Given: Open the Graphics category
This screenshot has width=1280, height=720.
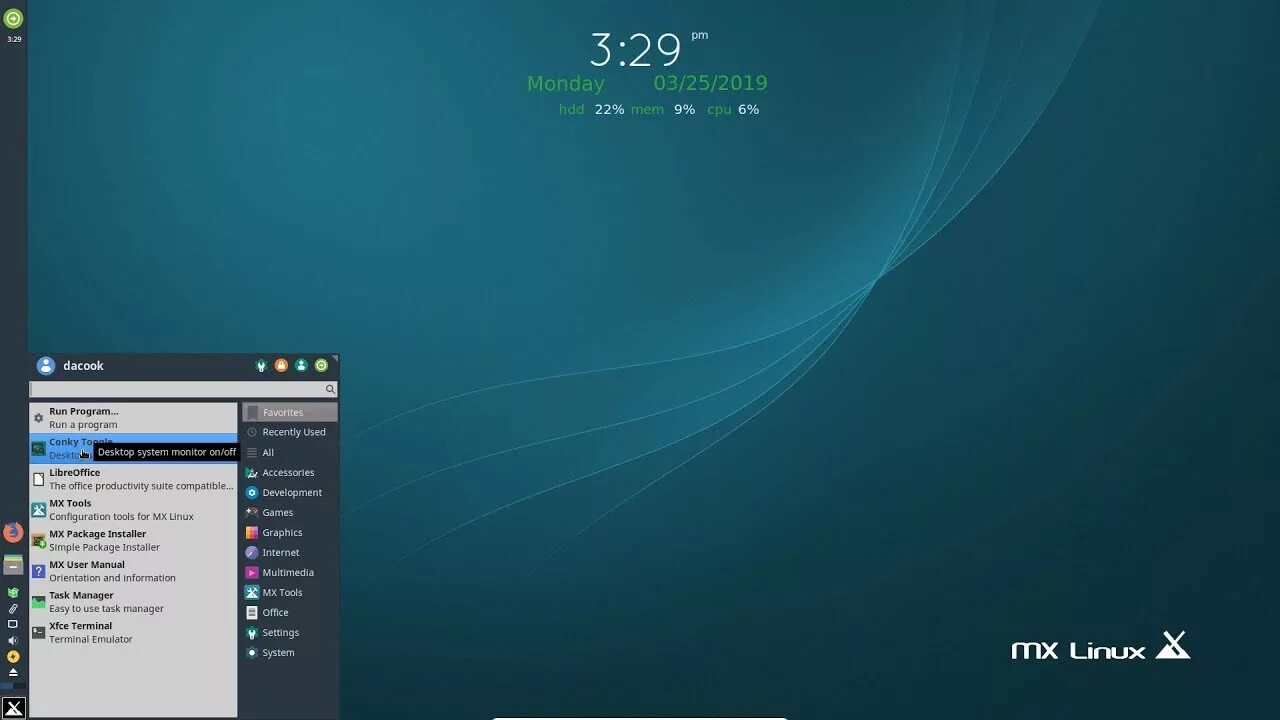Looking at the screenshot, I should coord(290,532).
